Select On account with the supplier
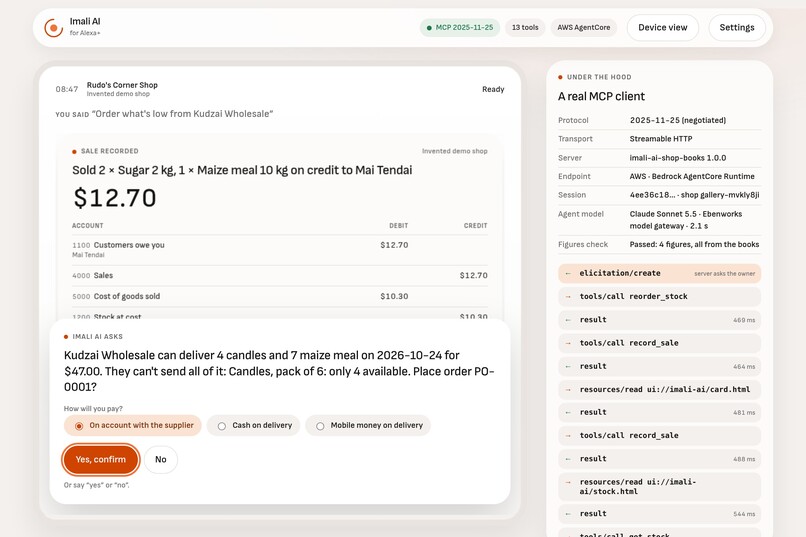 (133, 425)
